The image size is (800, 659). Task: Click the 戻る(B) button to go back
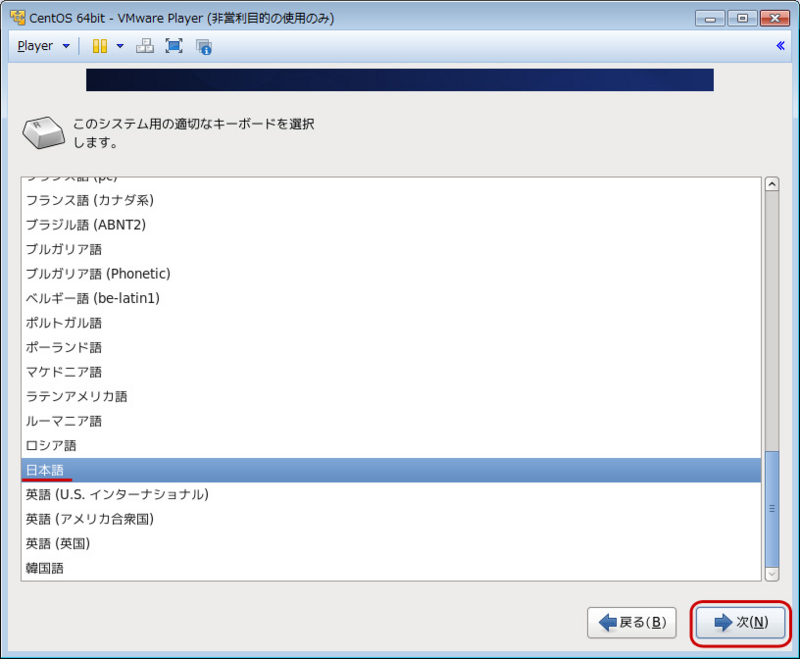point(631,622)
